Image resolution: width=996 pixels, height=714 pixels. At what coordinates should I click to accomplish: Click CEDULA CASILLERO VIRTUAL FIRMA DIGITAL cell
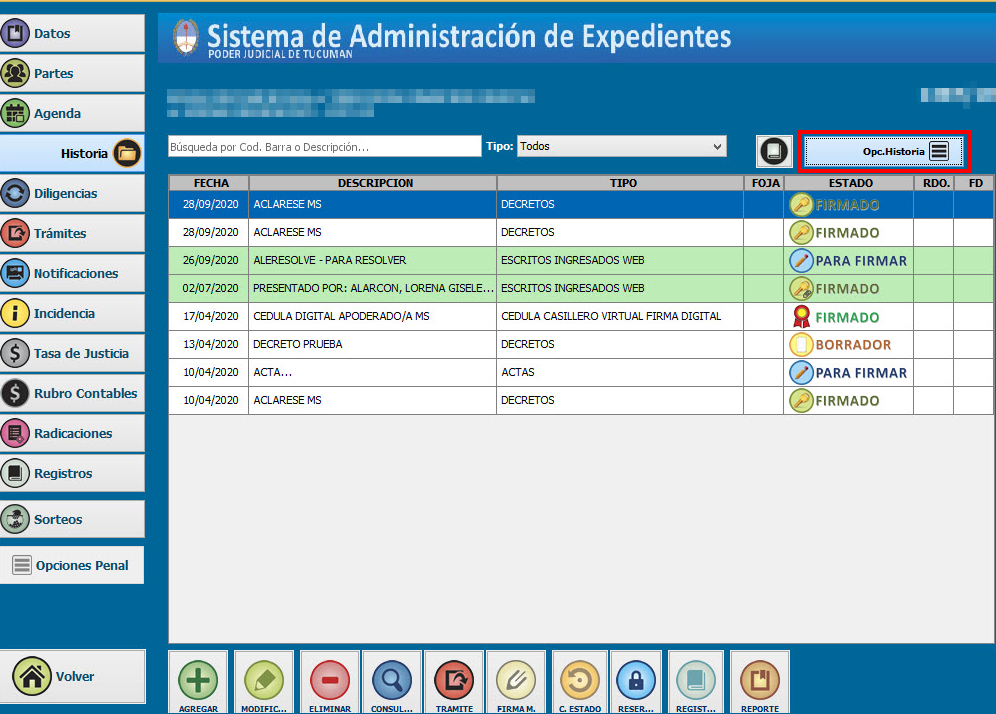[620, 316]
